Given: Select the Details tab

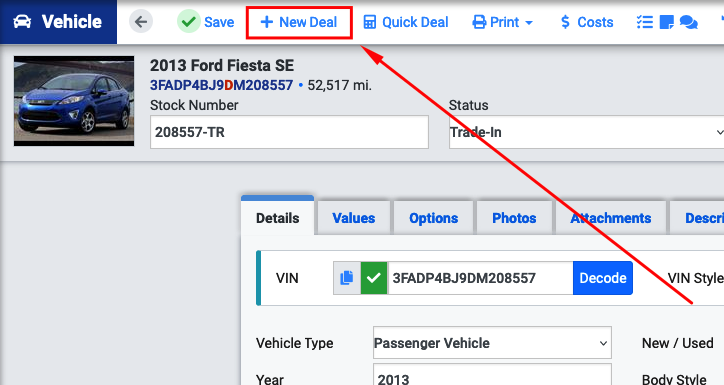Looking at the screenshot, I should pyautogui.click(x=278, y=218).
